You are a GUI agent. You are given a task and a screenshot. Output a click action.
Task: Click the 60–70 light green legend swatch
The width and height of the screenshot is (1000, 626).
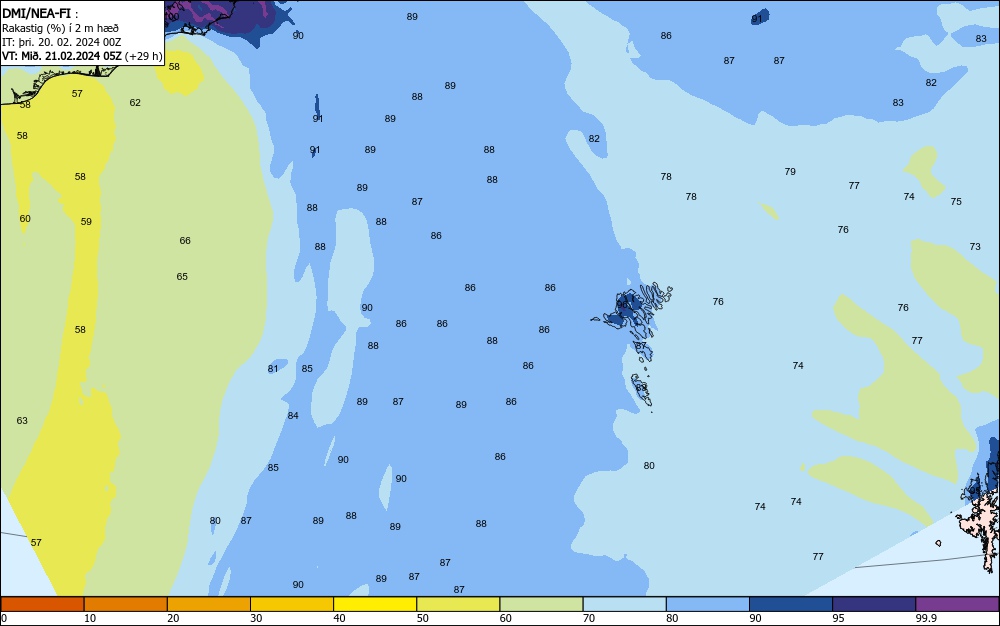point(541,604)
